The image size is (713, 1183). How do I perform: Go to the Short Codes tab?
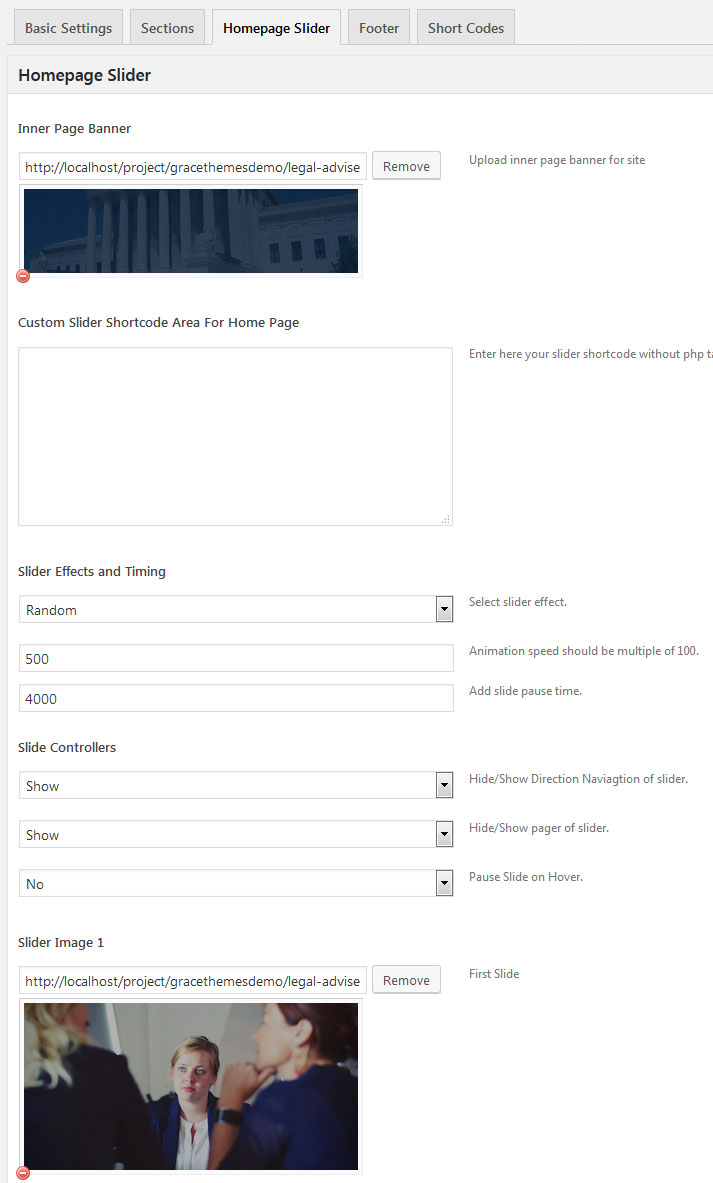[x=466, y=28]
